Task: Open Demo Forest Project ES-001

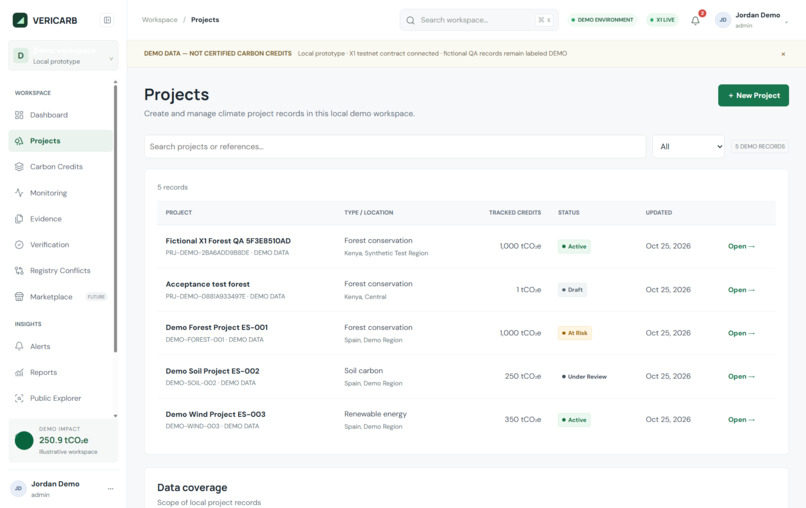Action: tap(741, 333)
